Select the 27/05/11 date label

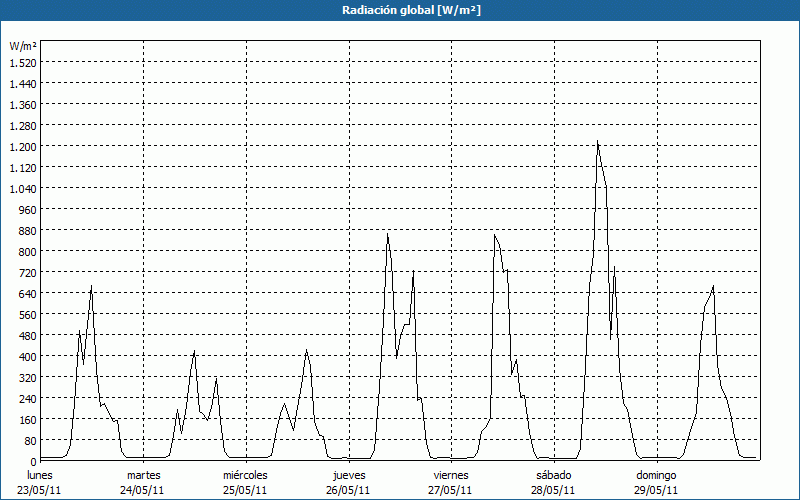coord(451,490)
